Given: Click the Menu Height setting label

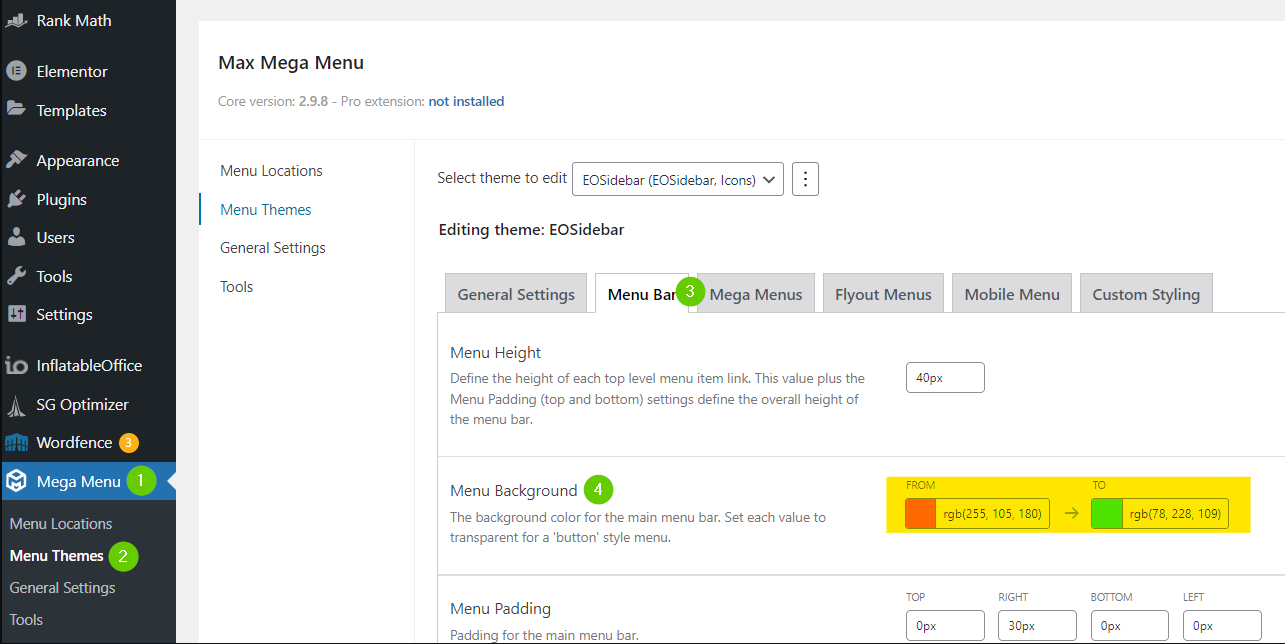Looking at the screenshot, I should tap(496, 353).
